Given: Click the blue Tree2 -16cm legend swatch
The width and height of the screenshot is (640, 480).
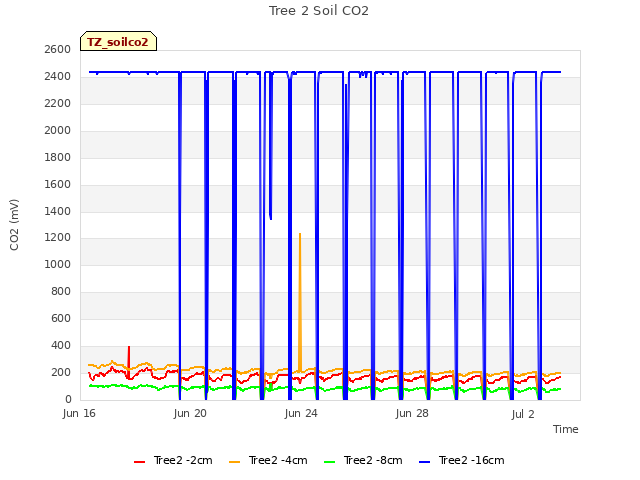Looking at the screenshot, I should 424,462.
